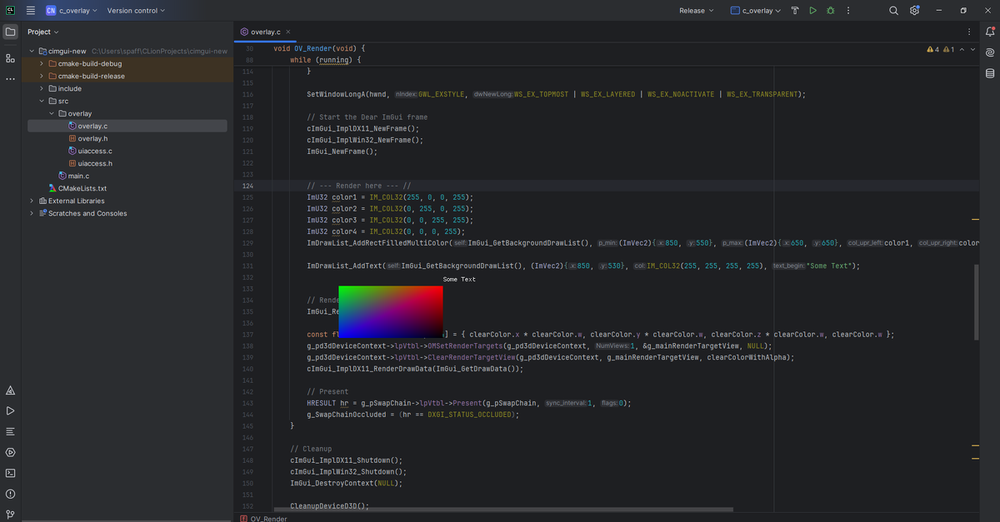Open the main hamburger menu

point(30,11)
